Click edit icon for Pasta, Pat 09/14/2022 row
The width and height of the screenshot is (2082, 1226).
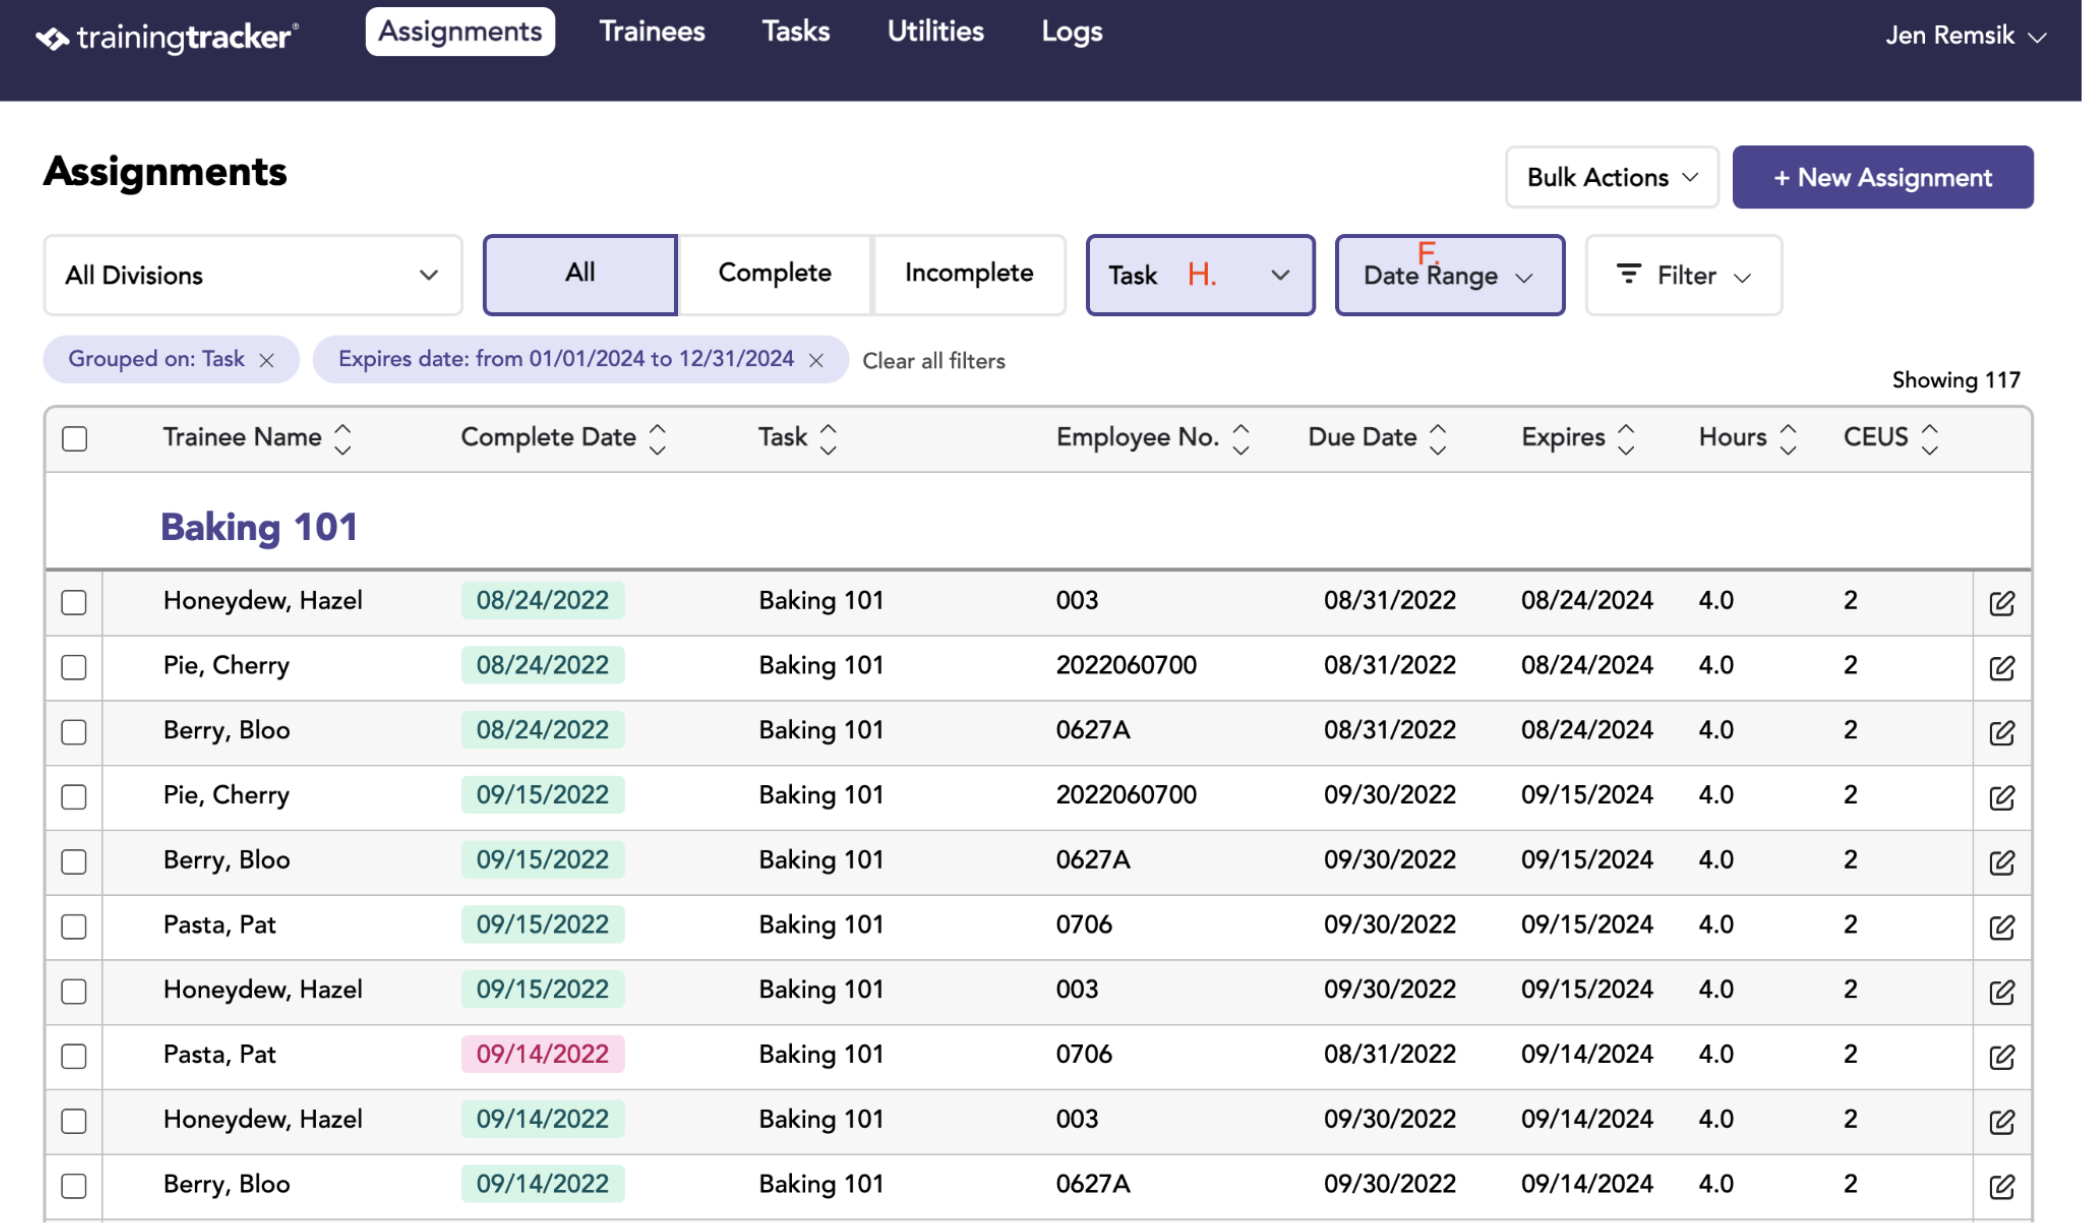click(x=2001, y=1057)
